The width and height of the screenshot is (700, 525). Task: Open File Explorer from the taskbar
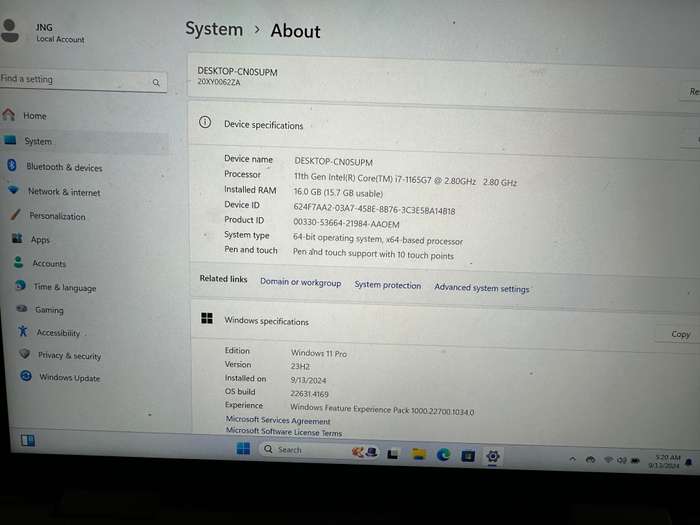(419, 454)
